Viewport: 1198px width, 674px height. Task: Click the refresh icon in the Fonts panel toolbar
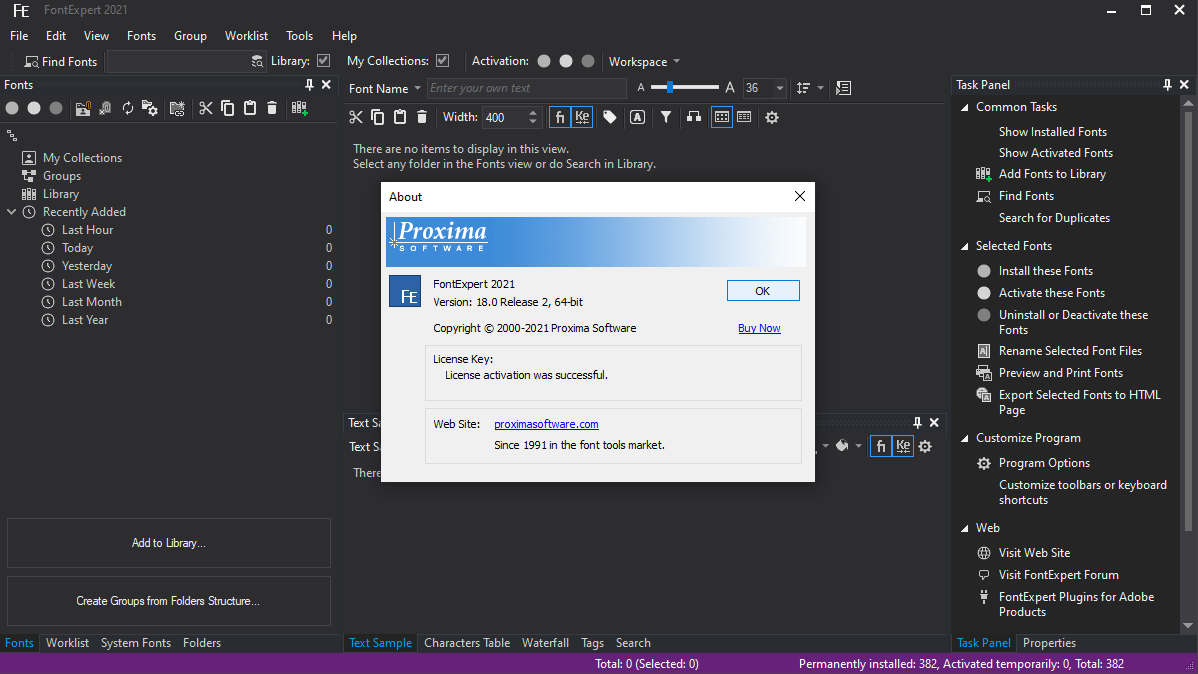(128, 109)
